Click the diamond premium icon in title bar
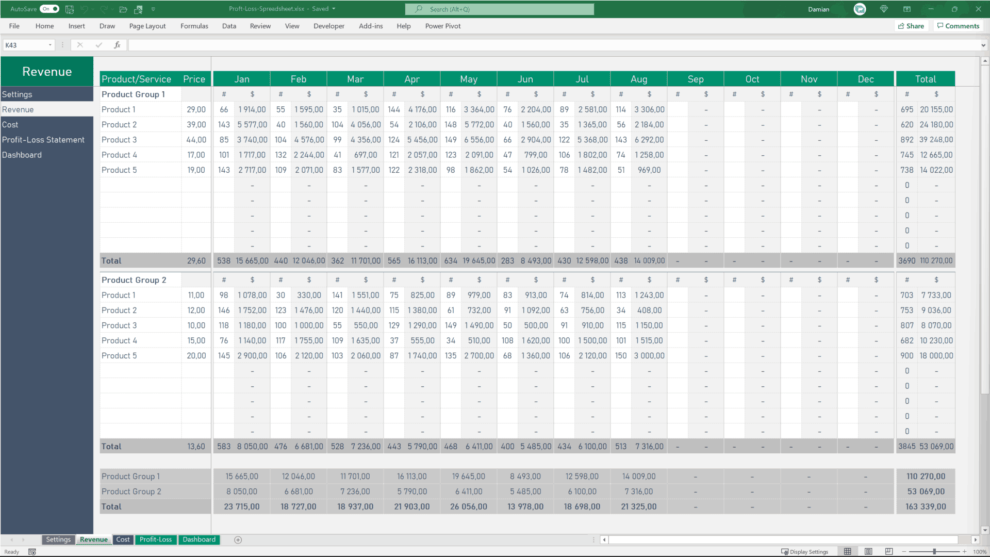The height and width of the screenshot is (557, 990). pyautogui.click(x=883, y=9)
